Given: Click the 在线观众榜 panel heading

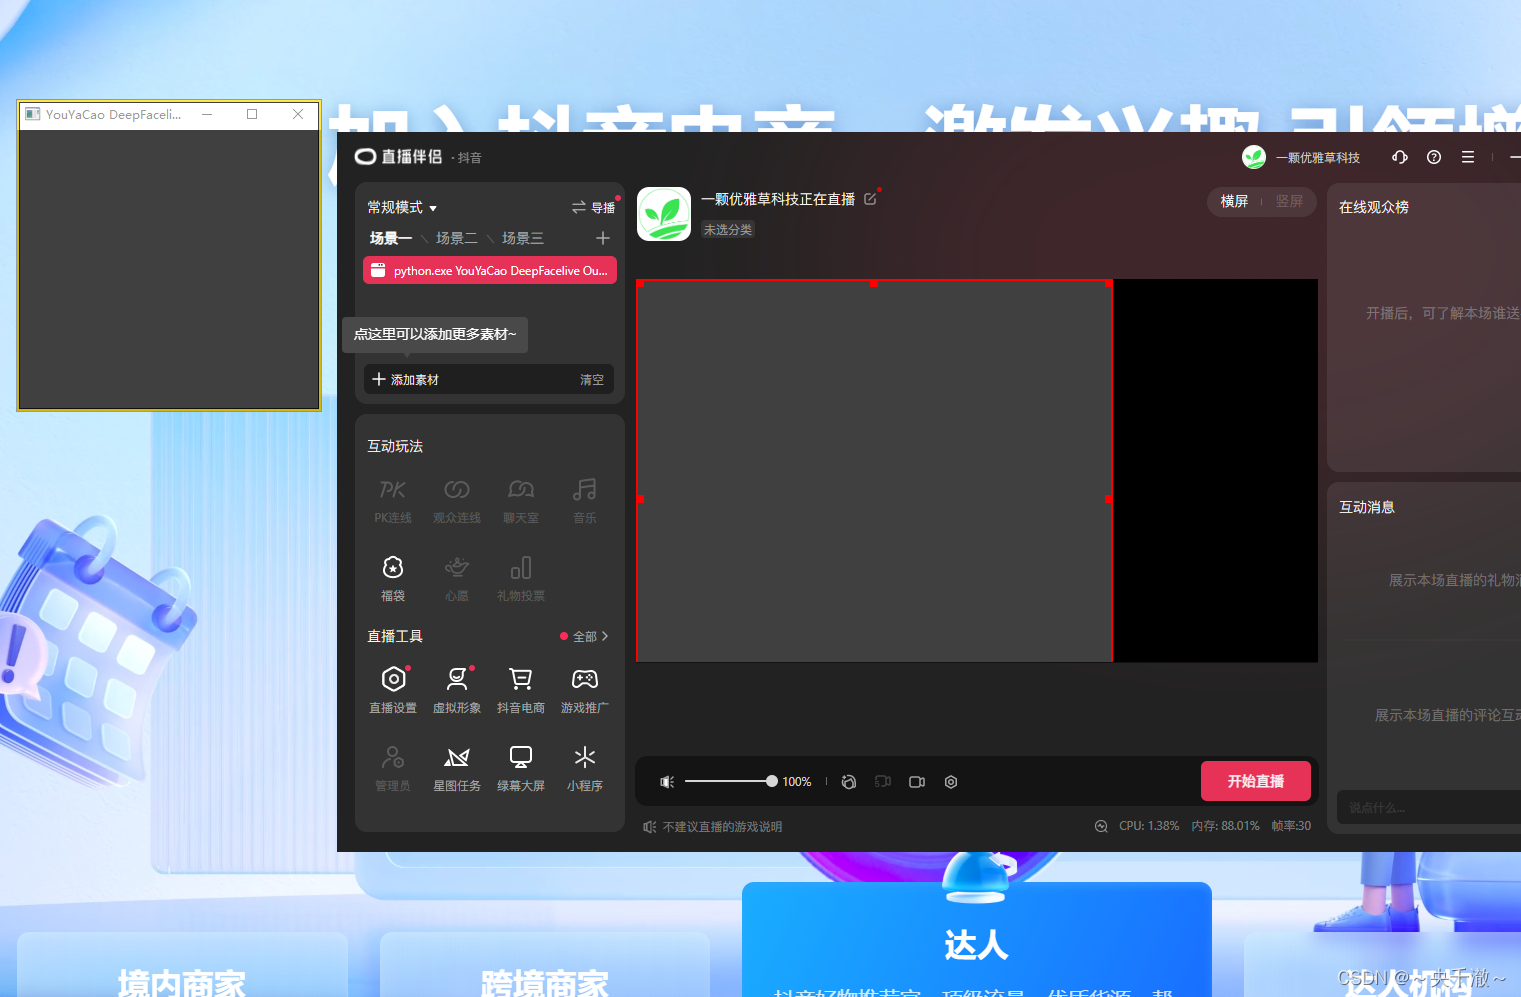Looking at the screenshot, I should pyautogui.click(x=1374, y=207).
